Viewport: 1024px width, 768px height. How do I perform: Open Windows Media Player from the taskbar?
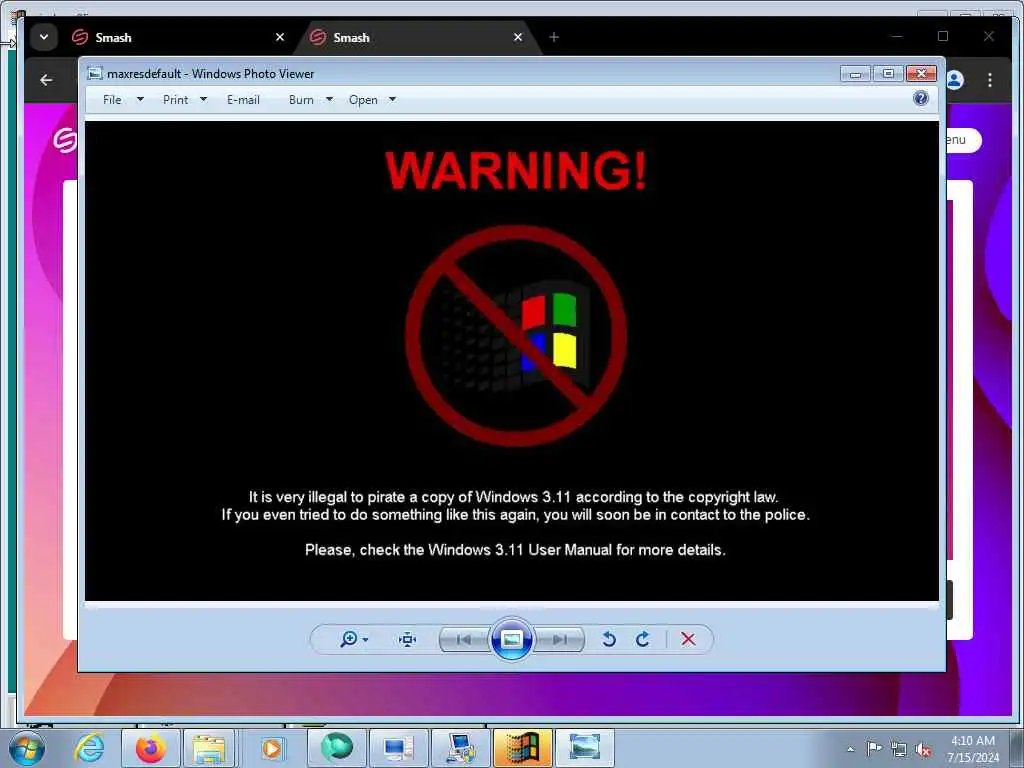click(x=272, y=748)
